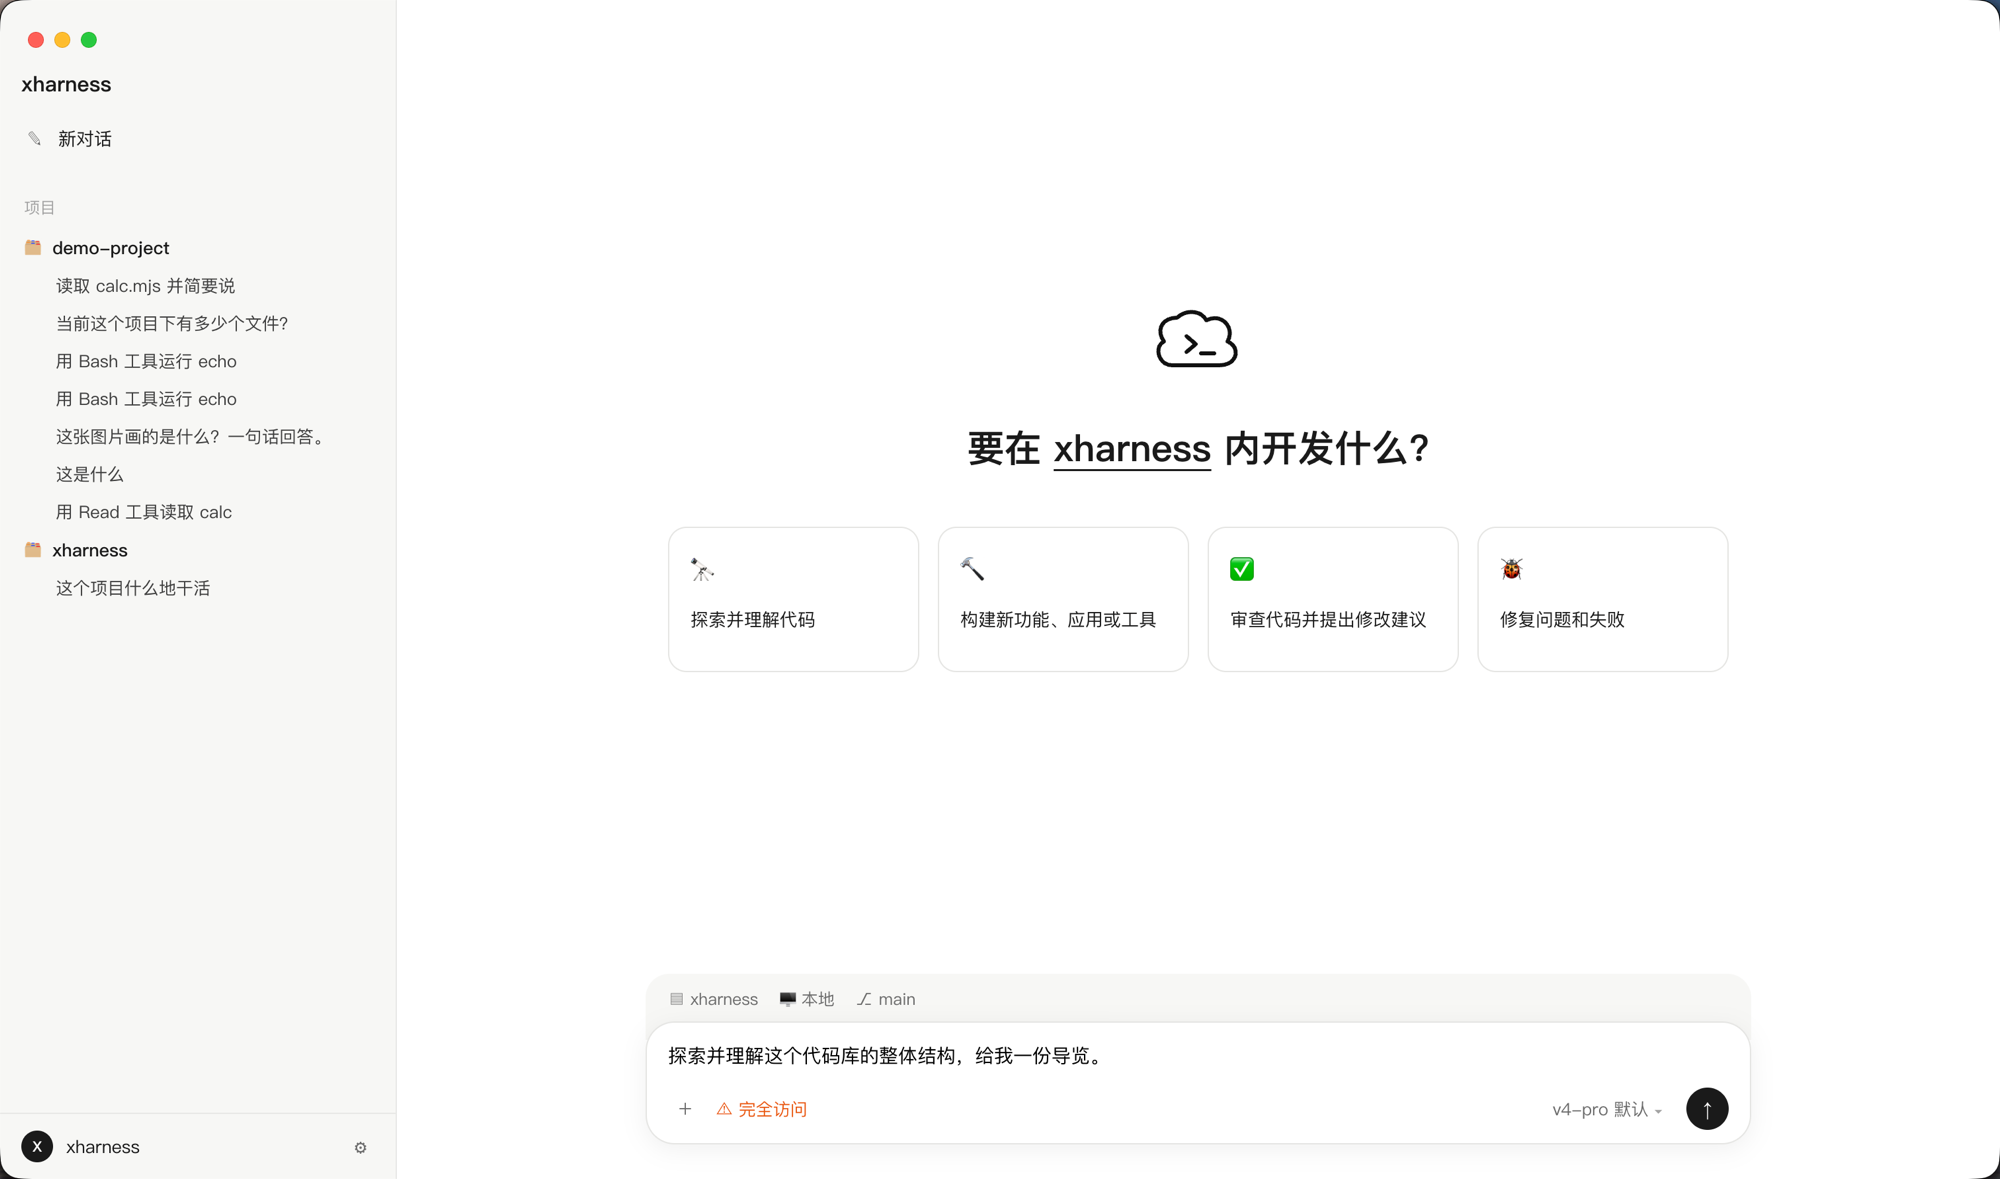2000x1179 pixels.
Task: Click the main branch chip above the input
Action: point(886,999)
